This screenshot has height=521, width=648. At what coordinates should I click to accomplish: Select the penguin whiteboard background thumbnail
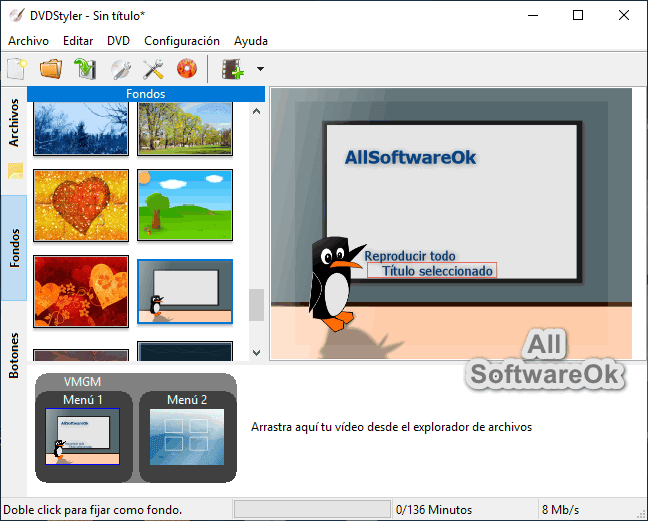[185, 292]
